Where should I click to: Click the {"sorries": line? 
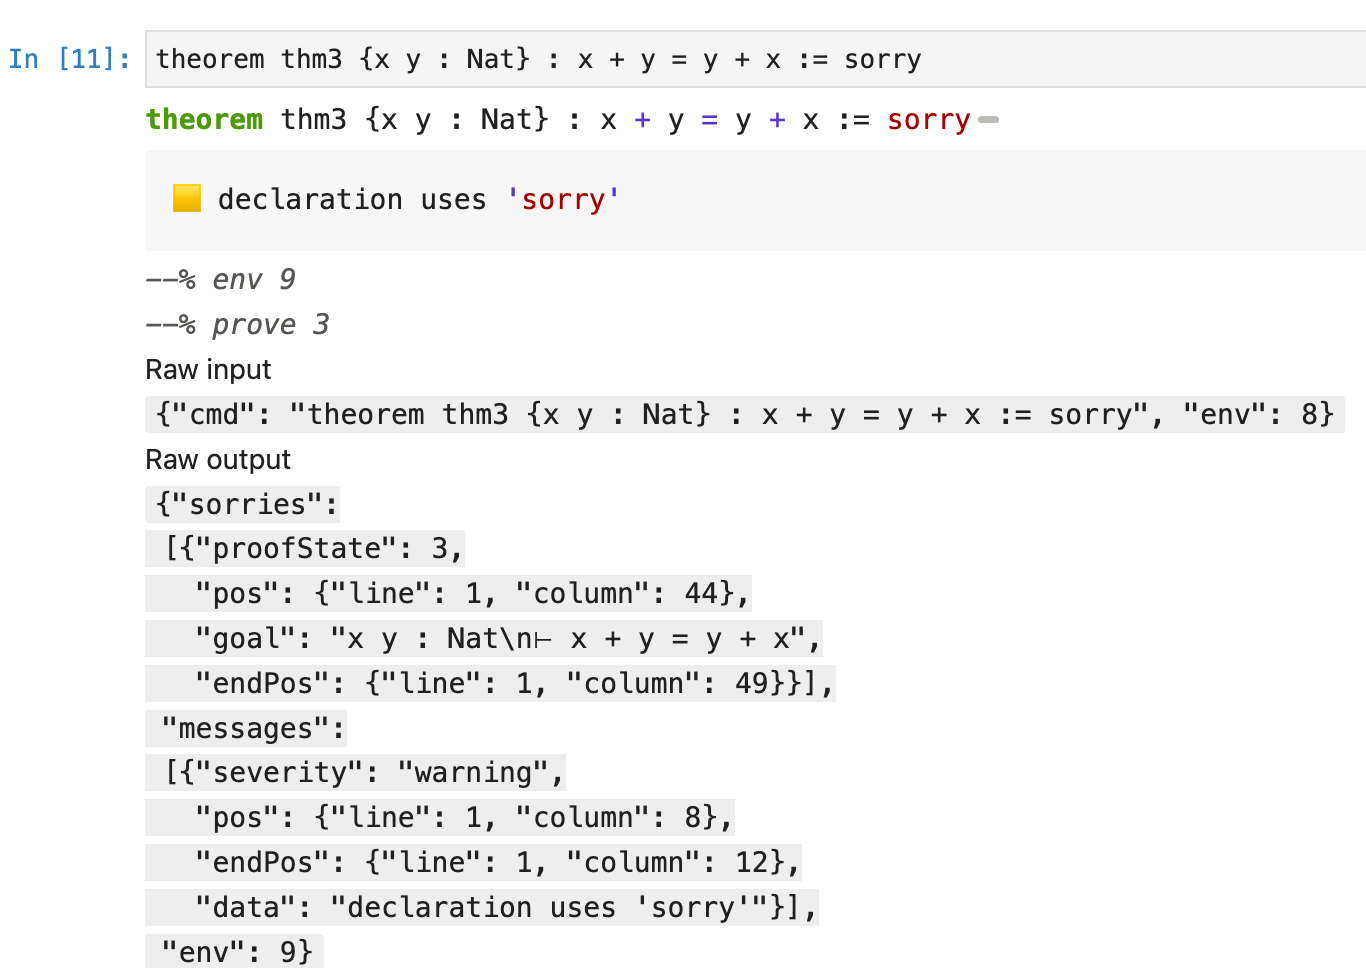click(243, 504)
